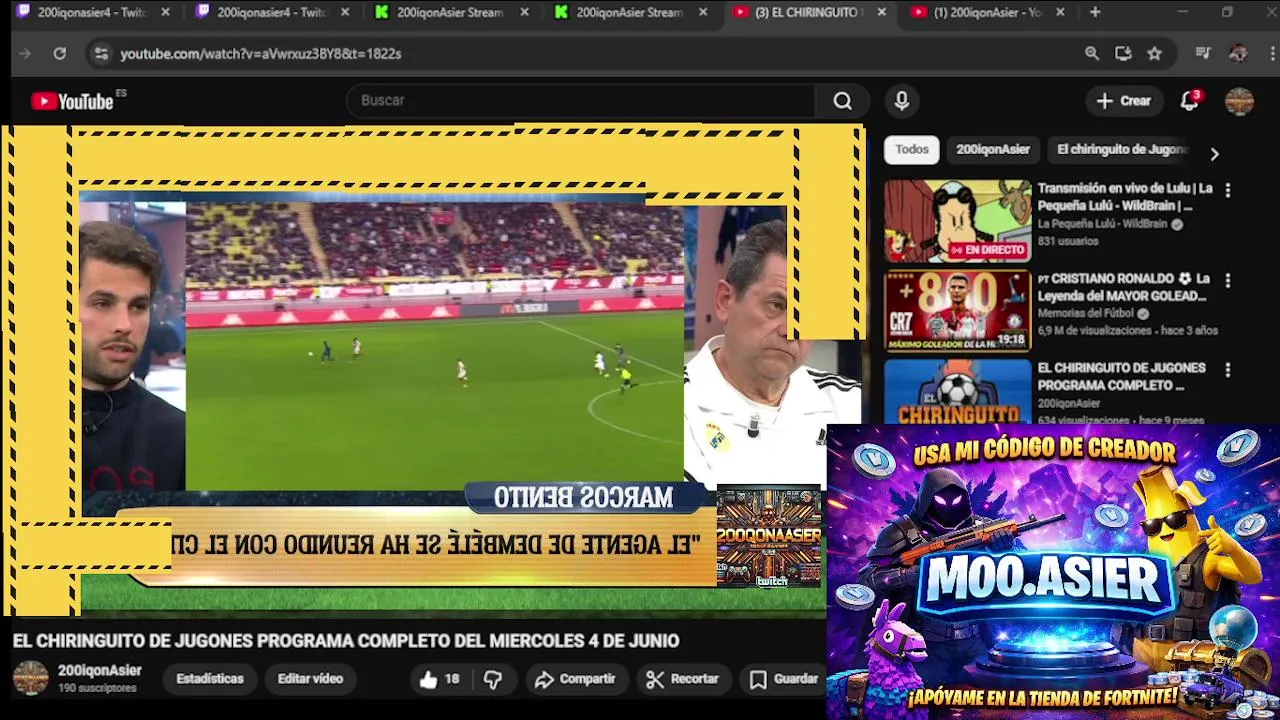Open Estadísticas for this video
The width and height of the screenshot is (1280, 720).
(x=210, y=679)
